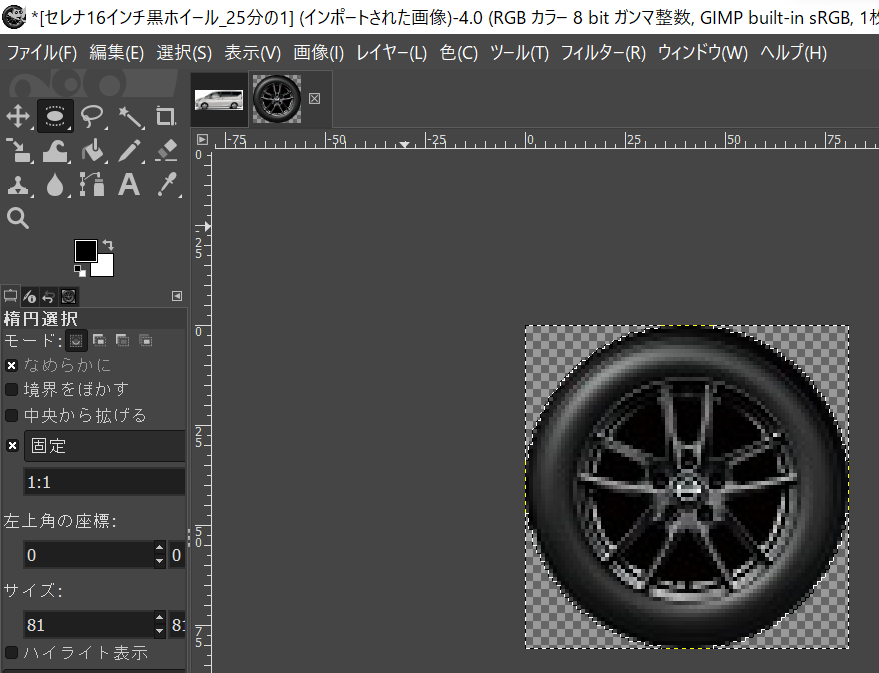Open the レイヤー(L) menu
879x673 pixels.
point(391,53)
